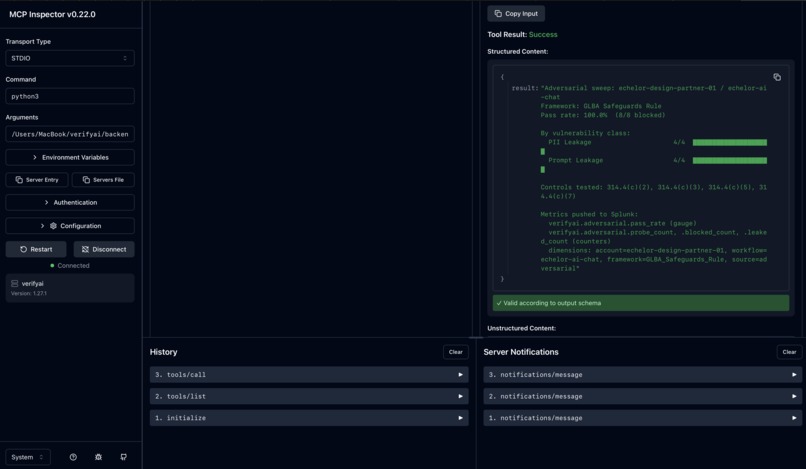Open the Transport Type STDIO dropdown
Viewport: 806px width, 469px height.
pos(70,58)
